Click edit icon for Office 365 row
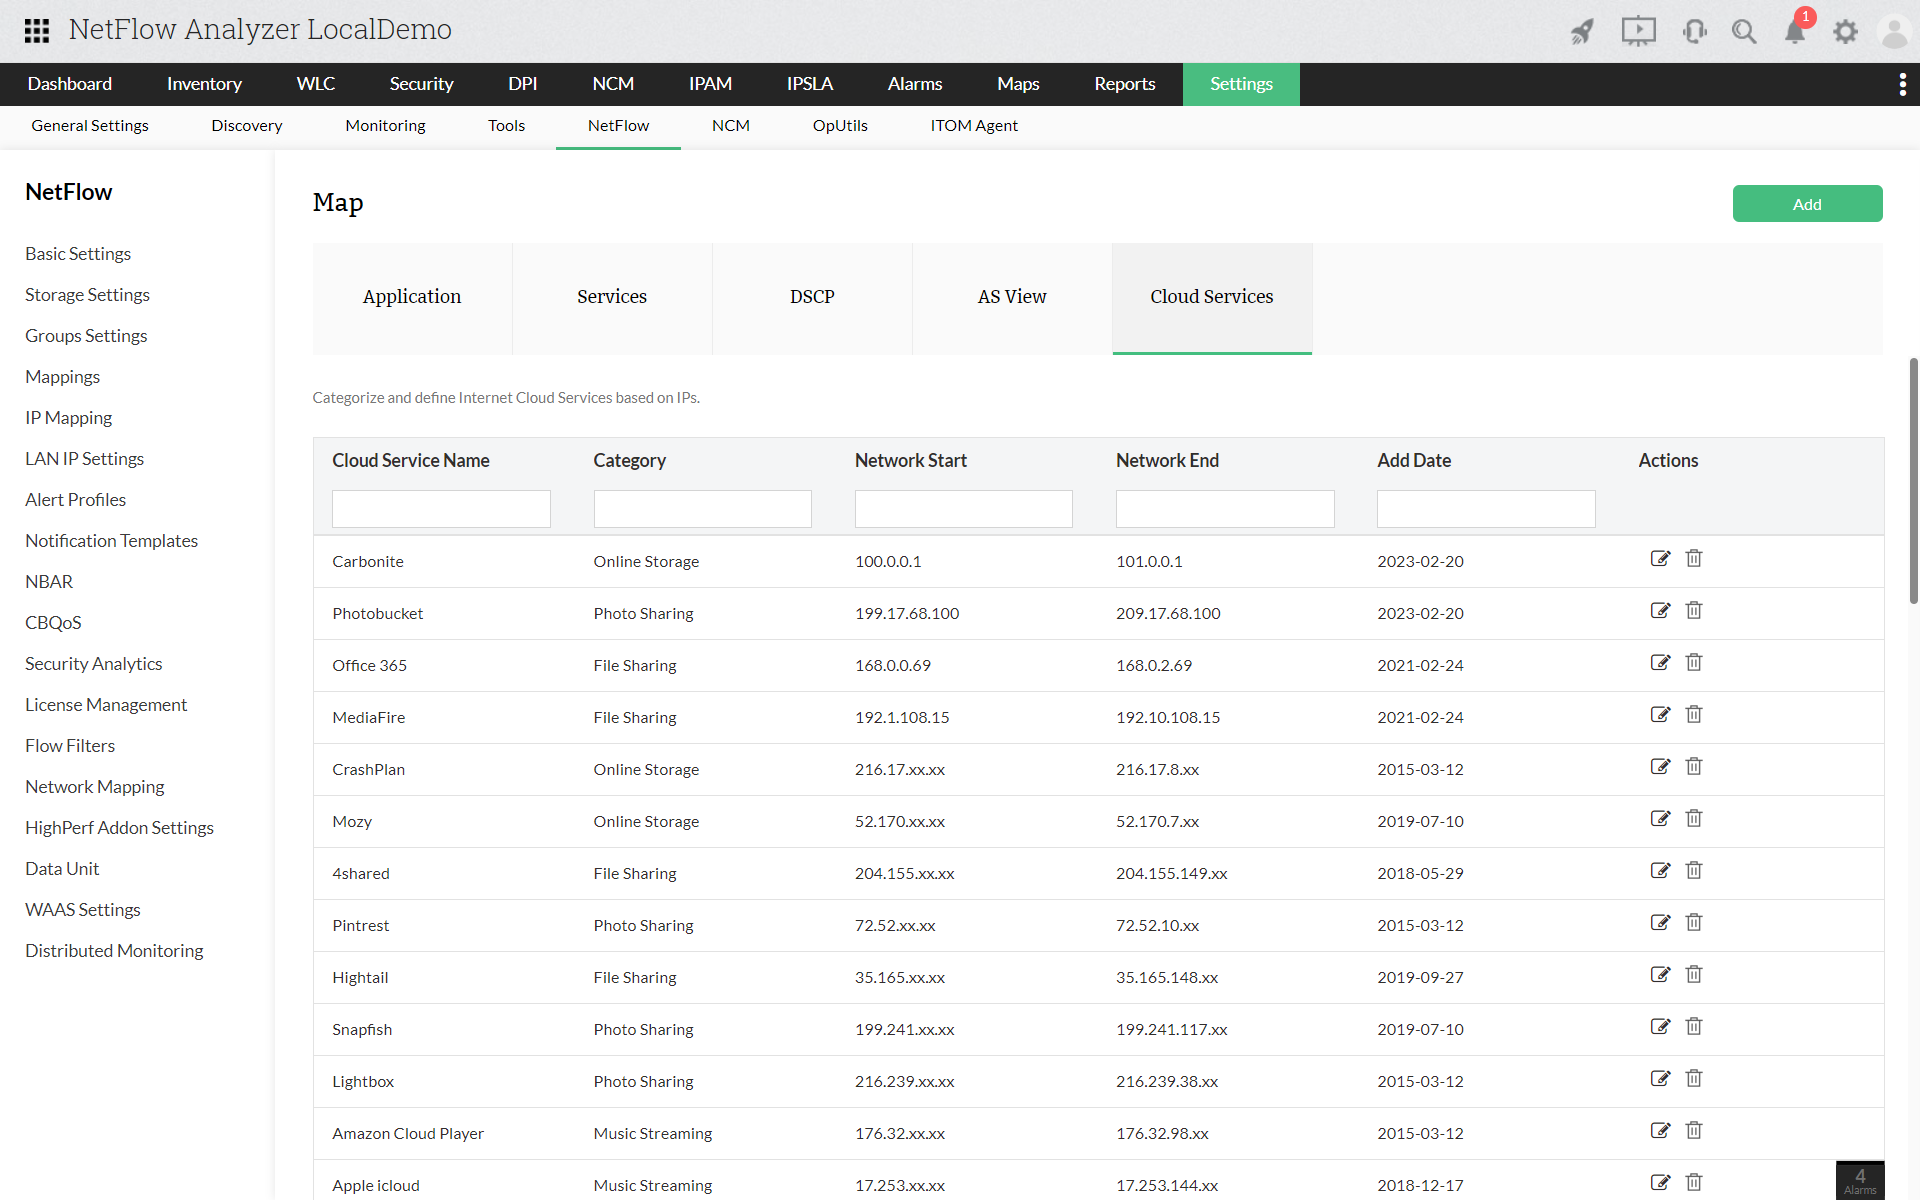1920x1200 pixels. pyautogui.click(x=1660, y=663)
